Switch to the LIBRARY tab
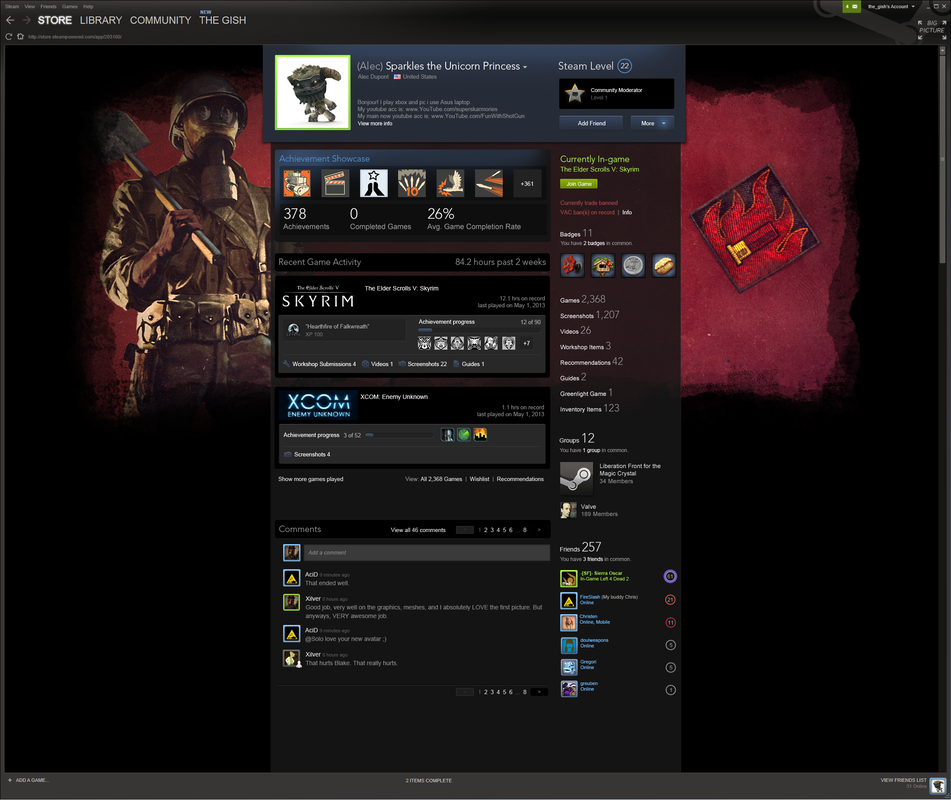 (101, 20)
